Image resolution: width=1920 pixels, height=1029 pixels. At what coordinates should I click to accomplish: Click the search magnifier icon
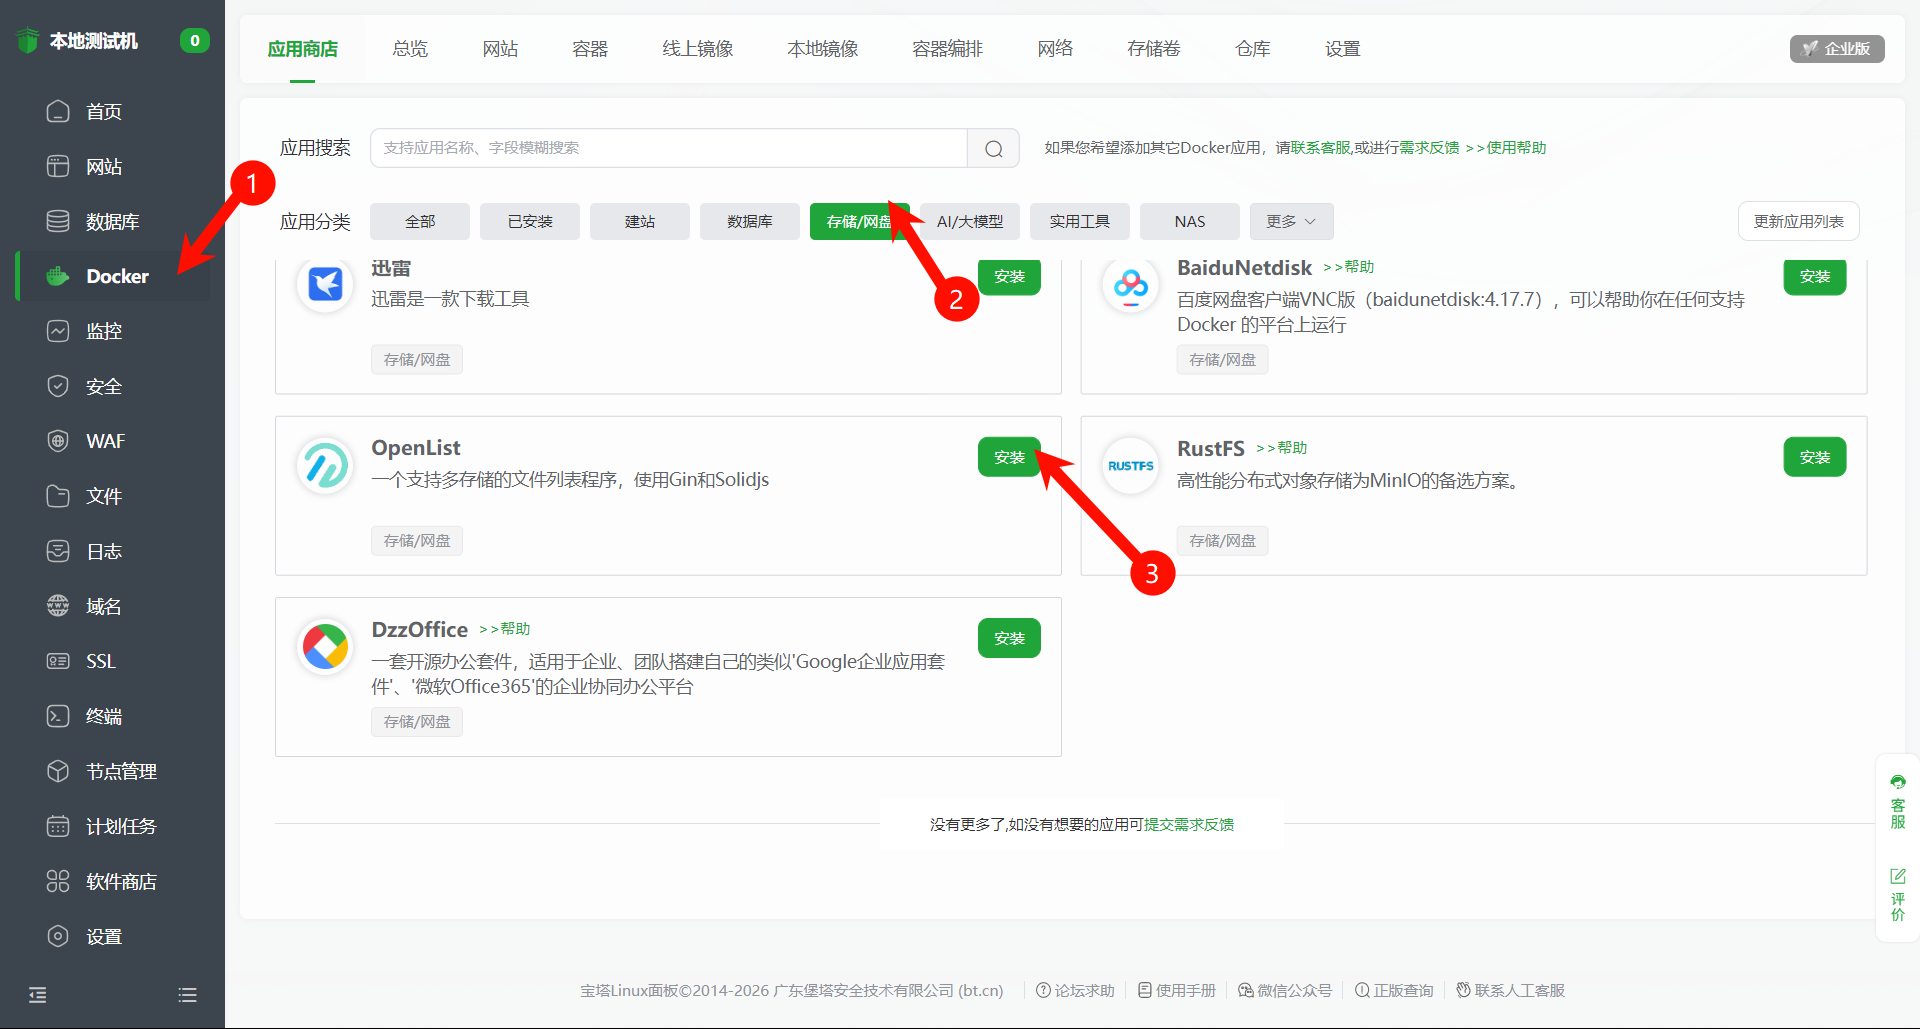[992, 147]
